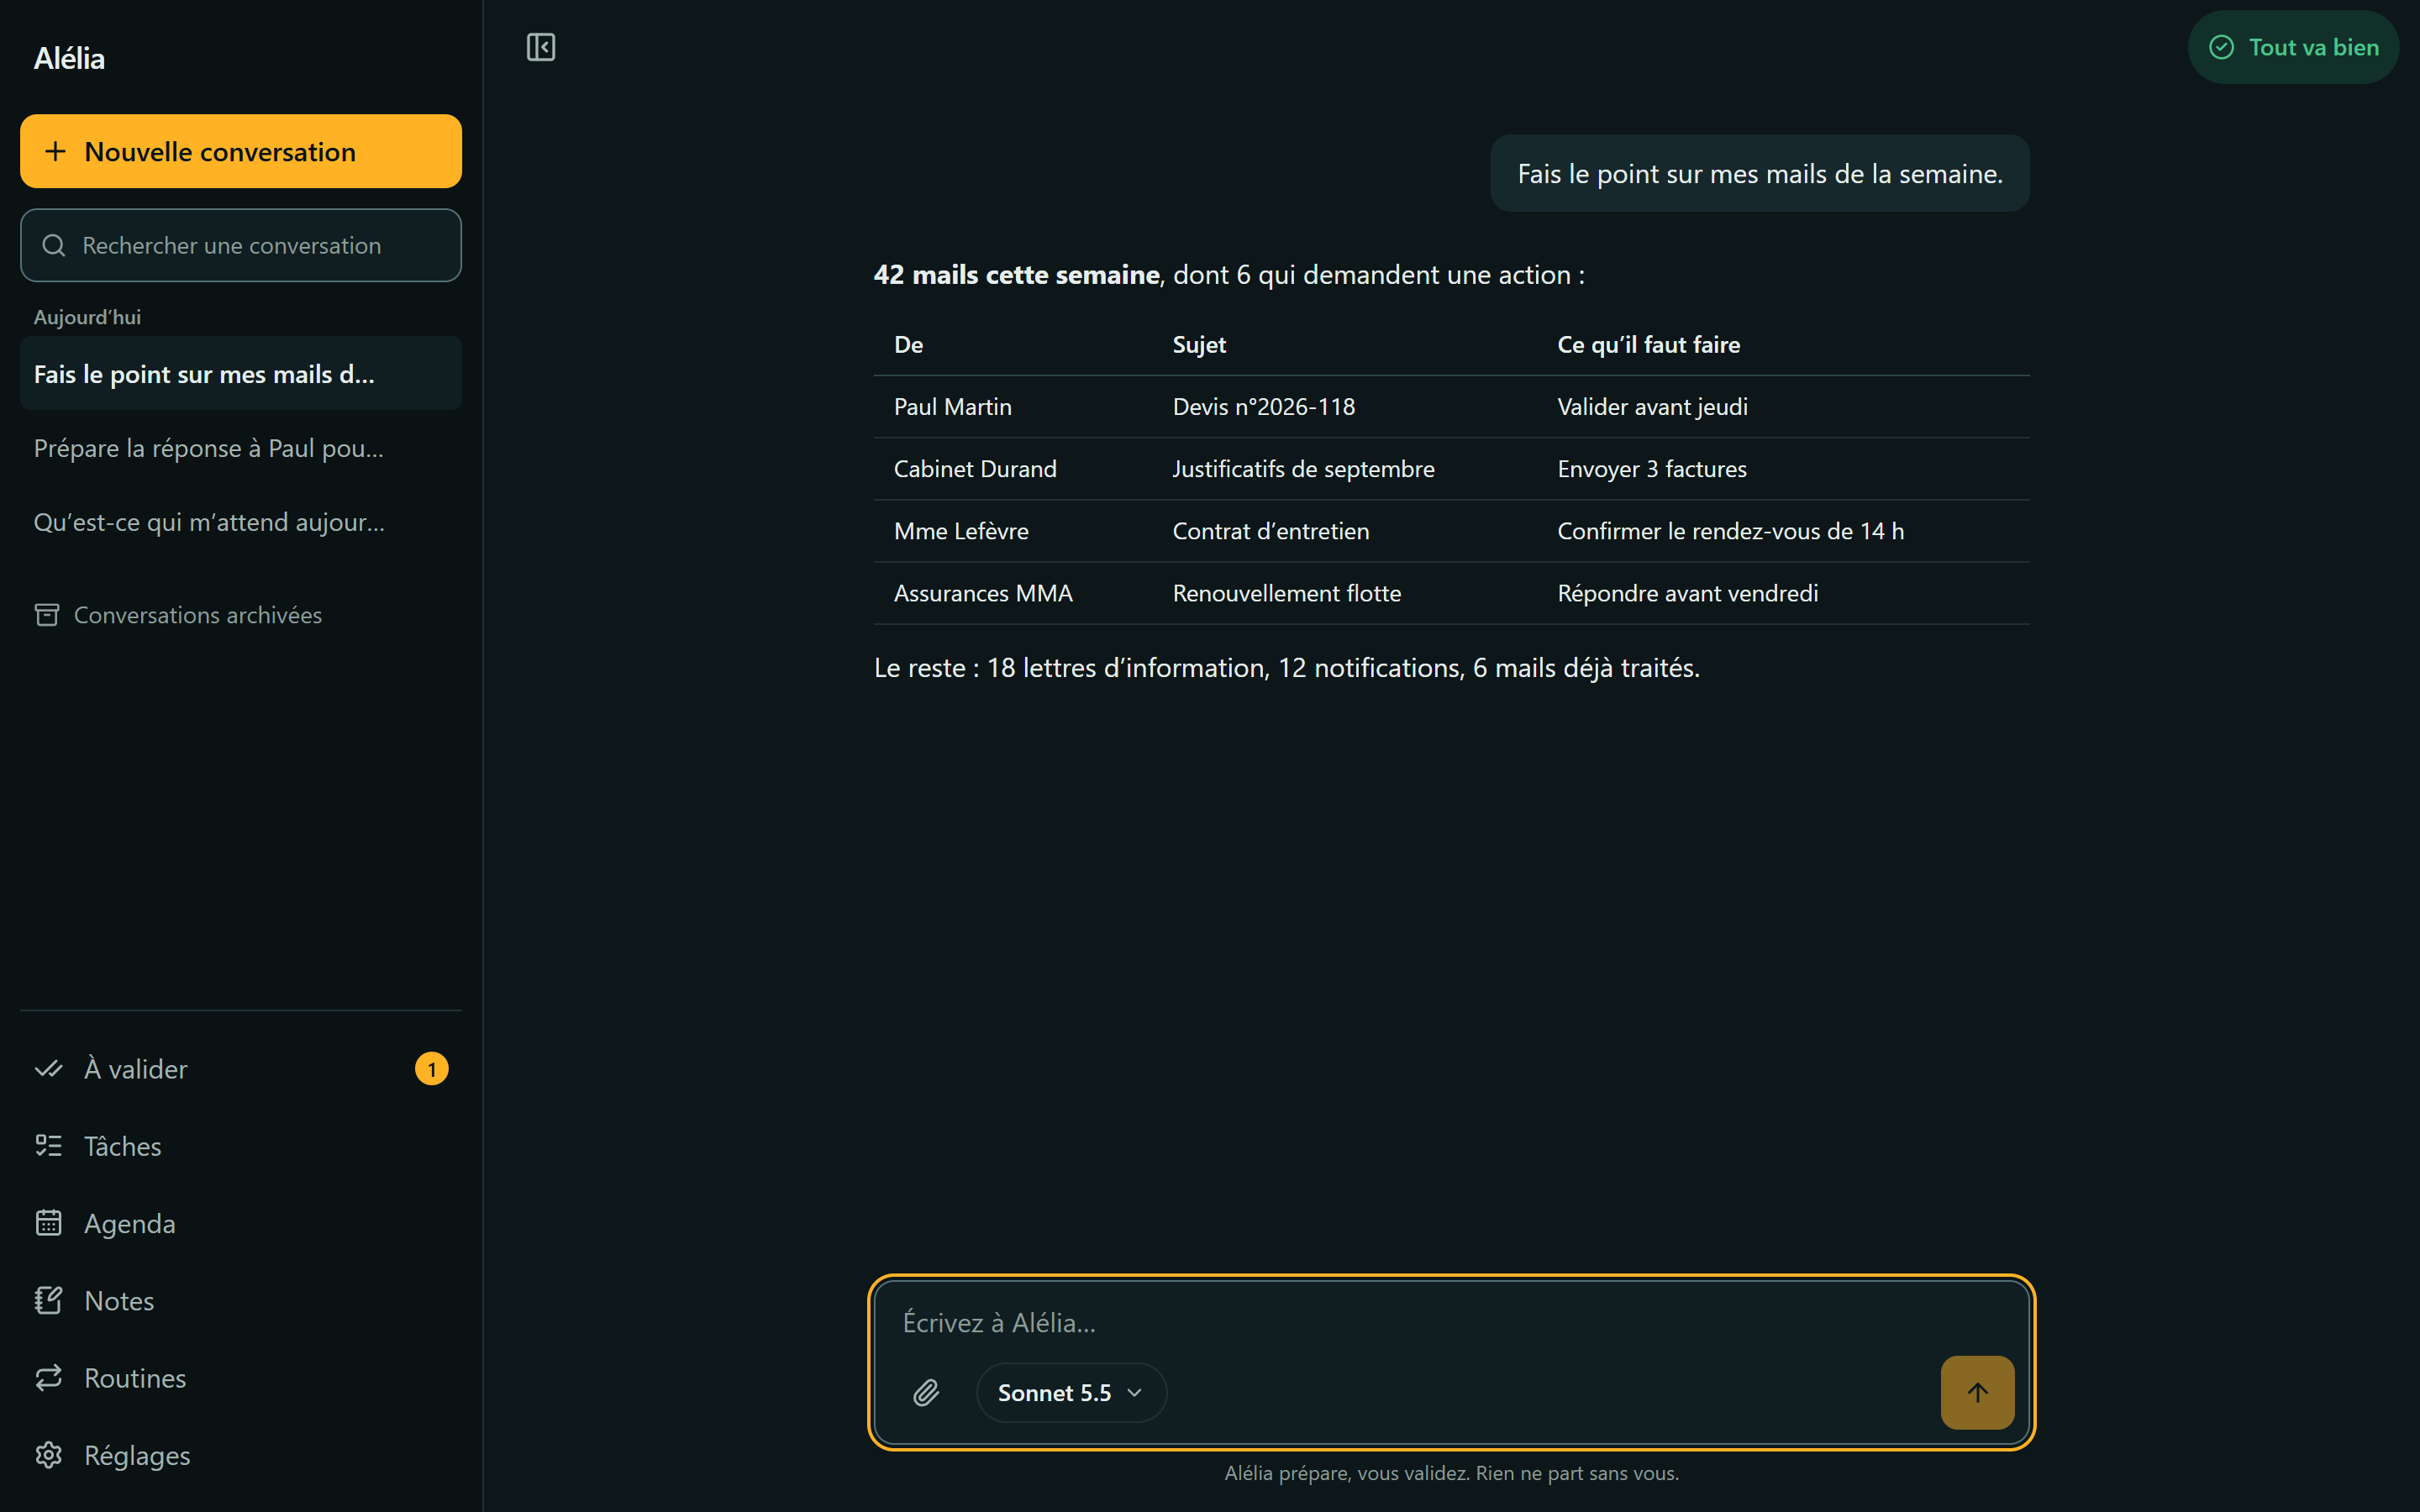Select conversation Fais le point sur mes mails
Screen dimensions: 2420x1512
click(x=241, y=374)
